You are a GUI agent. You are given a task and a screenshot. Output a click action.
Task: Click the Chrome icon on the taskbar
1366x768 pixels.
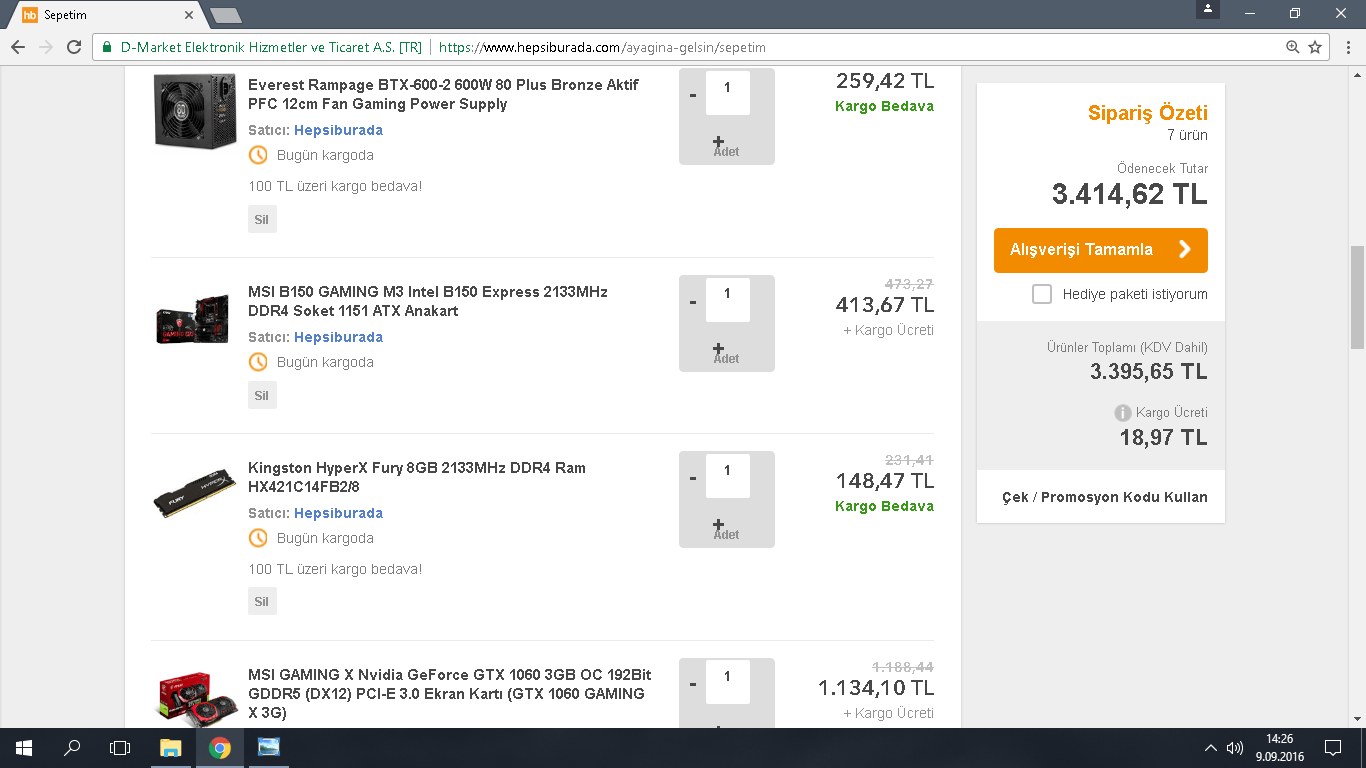[x=220, y=748]
